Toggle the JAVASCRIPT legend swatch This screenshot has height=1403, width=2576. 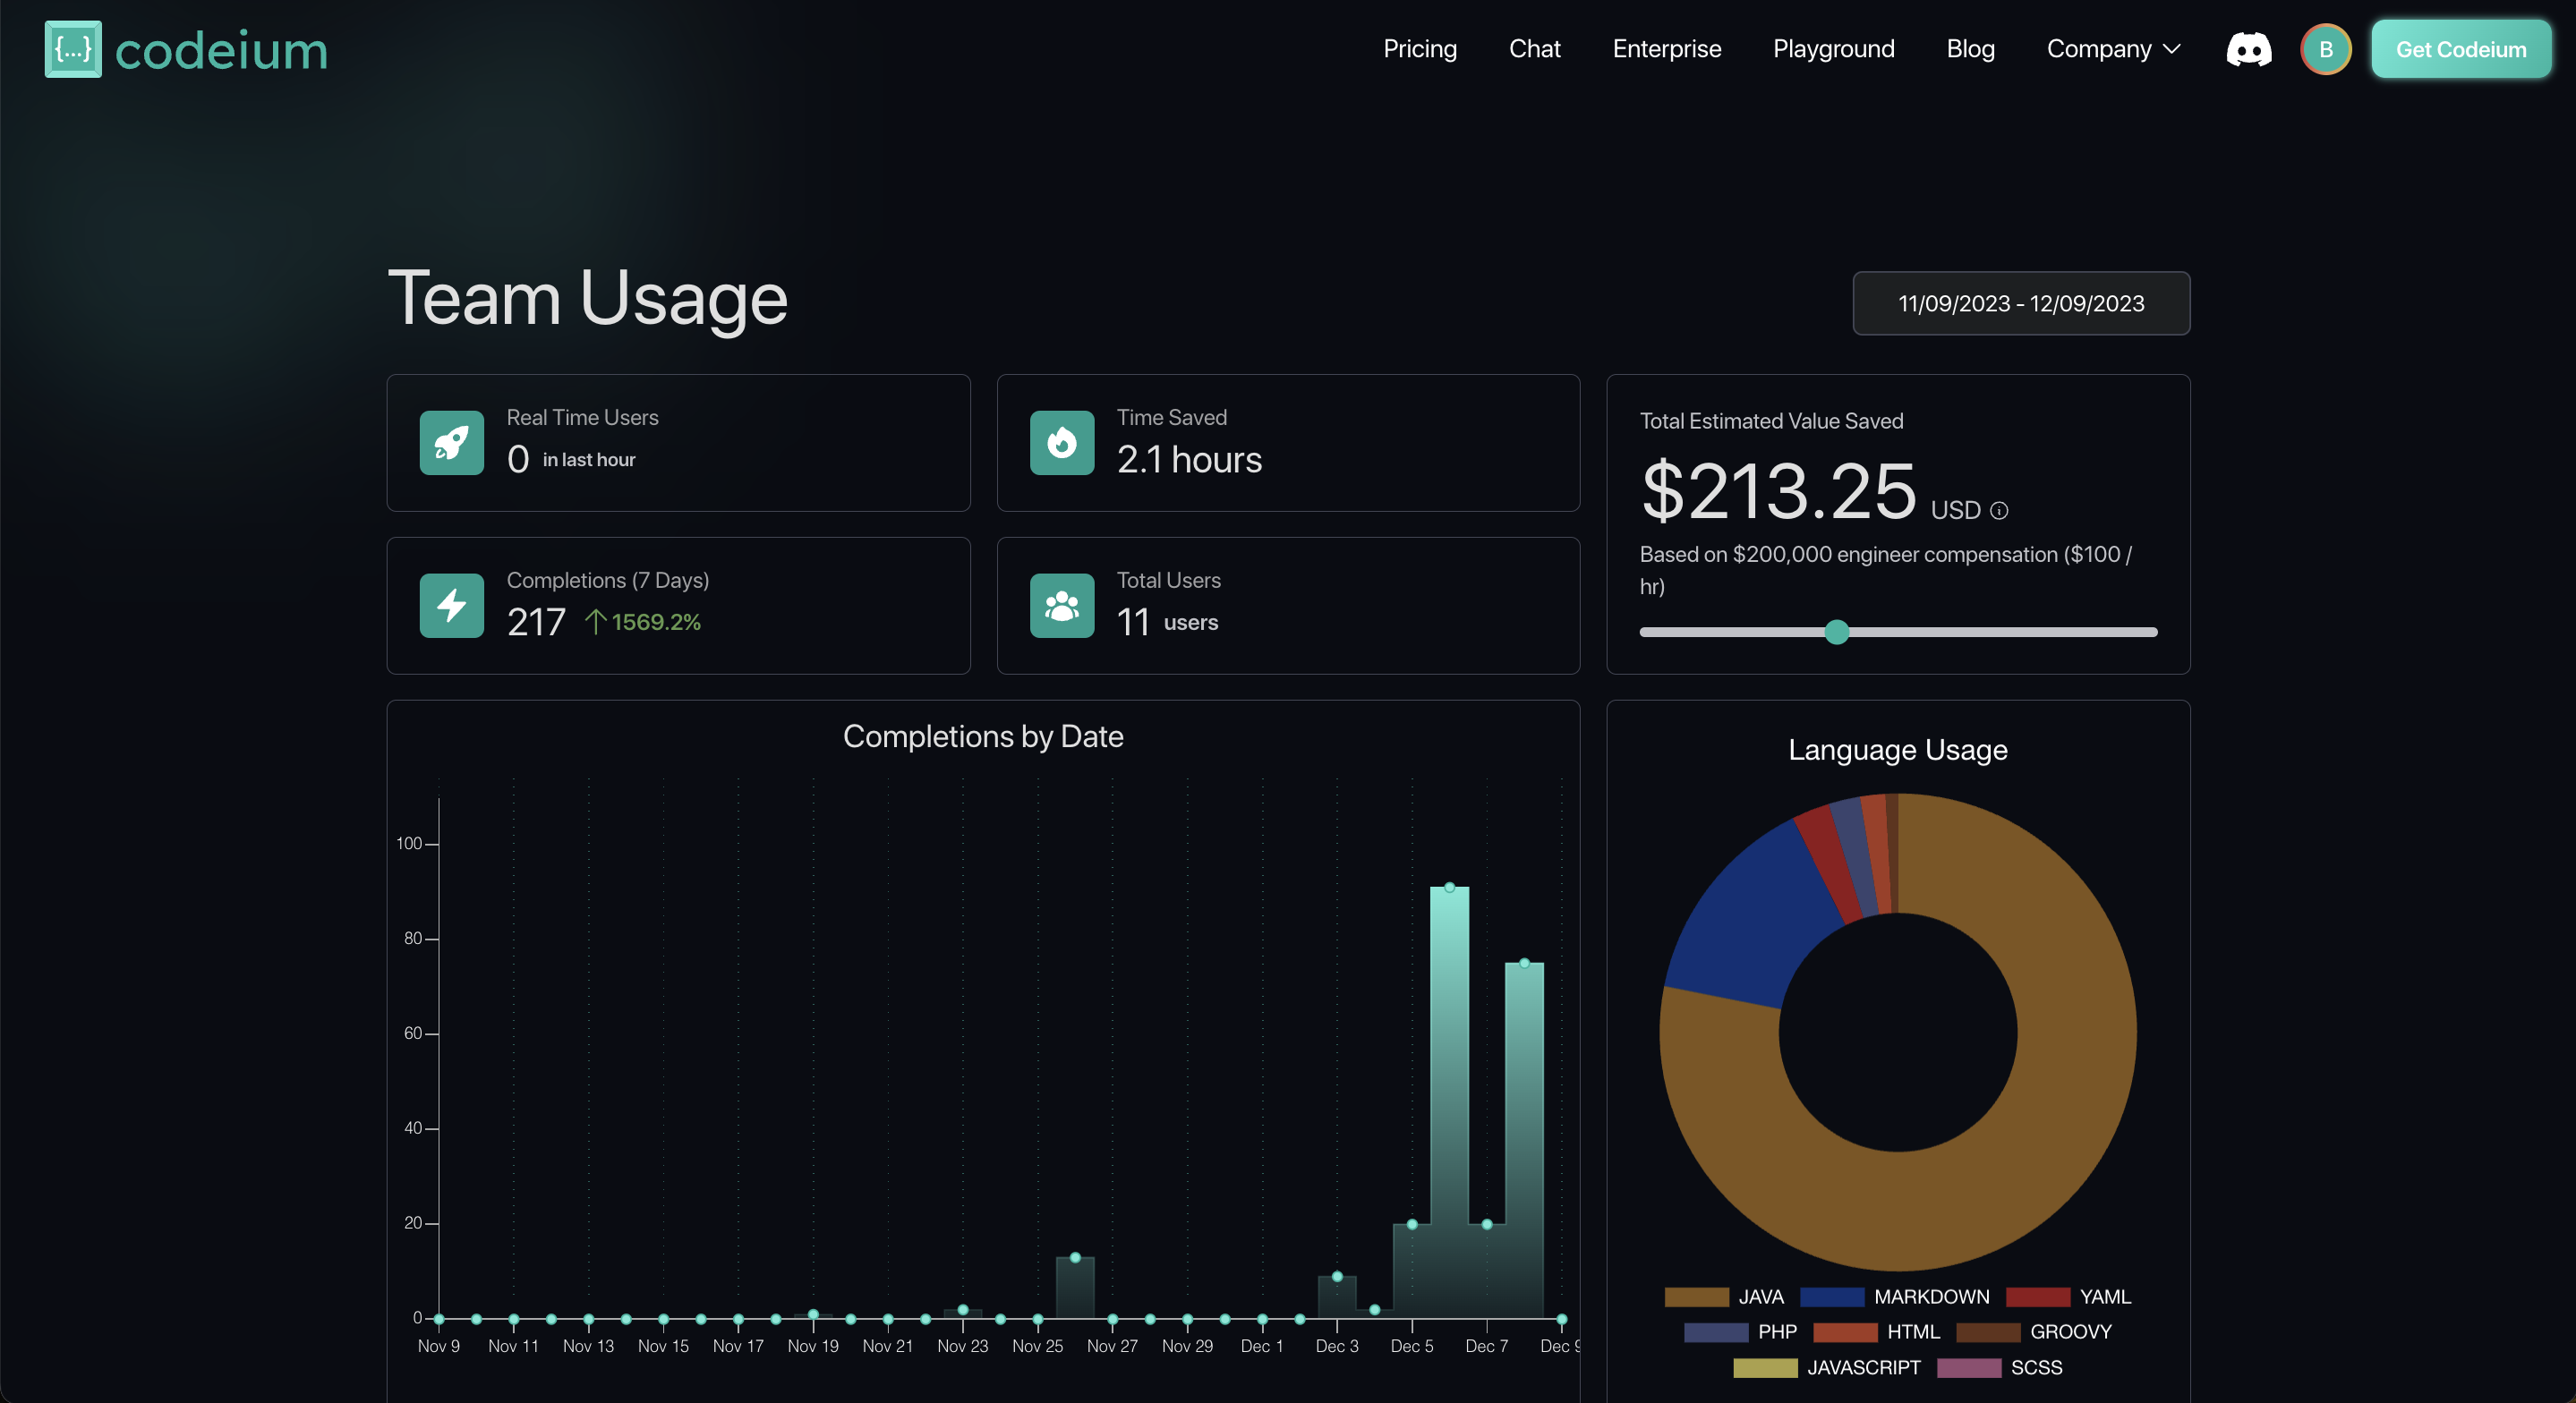(x=1765, y=1368)
